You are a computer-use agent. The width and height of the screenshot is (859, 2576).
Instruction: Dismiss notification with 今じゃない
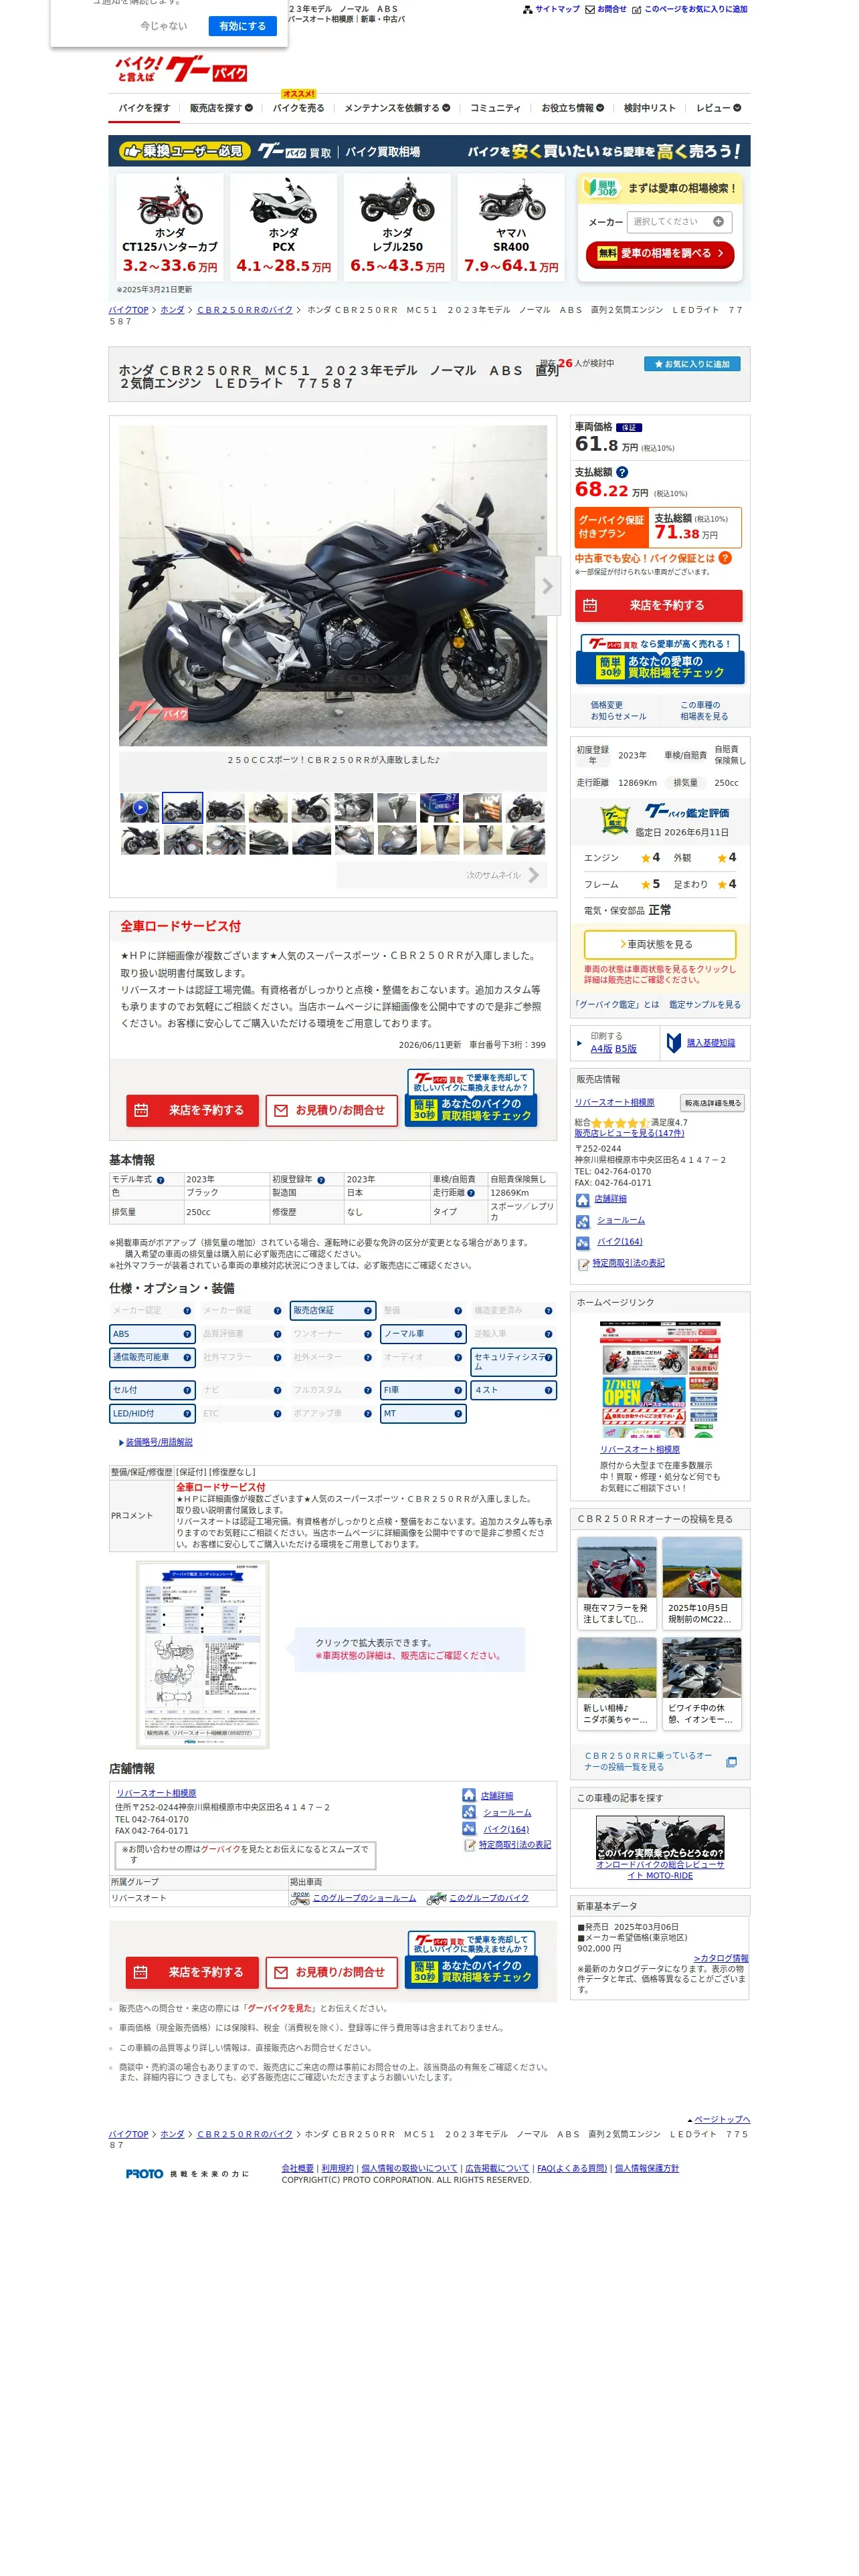coord(163,26)
